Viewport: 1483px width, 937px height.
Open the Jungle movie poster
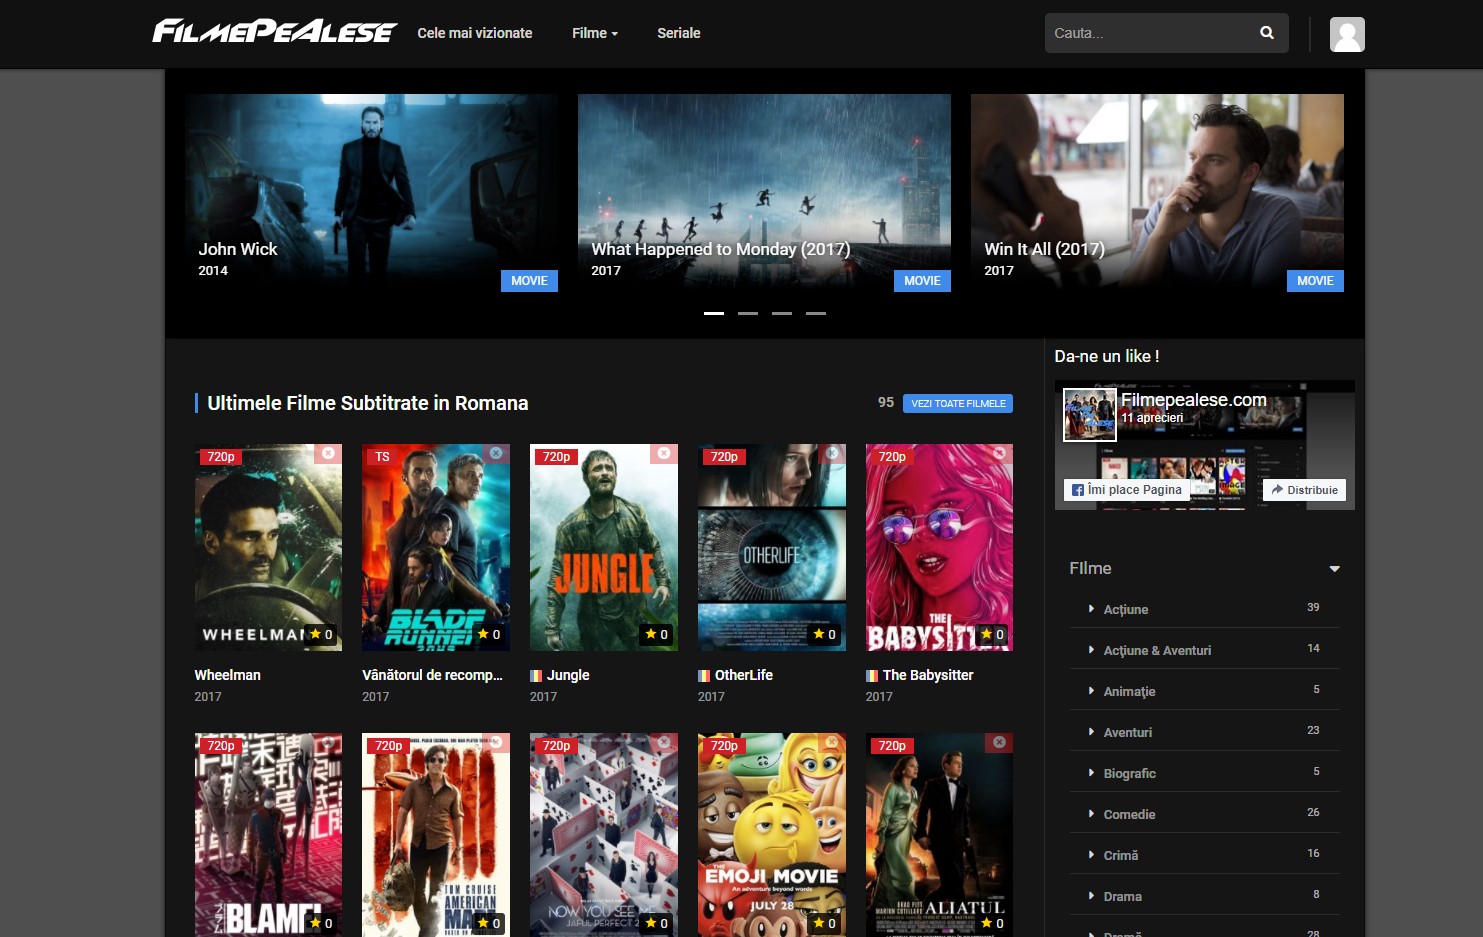(x=604, y=547)
